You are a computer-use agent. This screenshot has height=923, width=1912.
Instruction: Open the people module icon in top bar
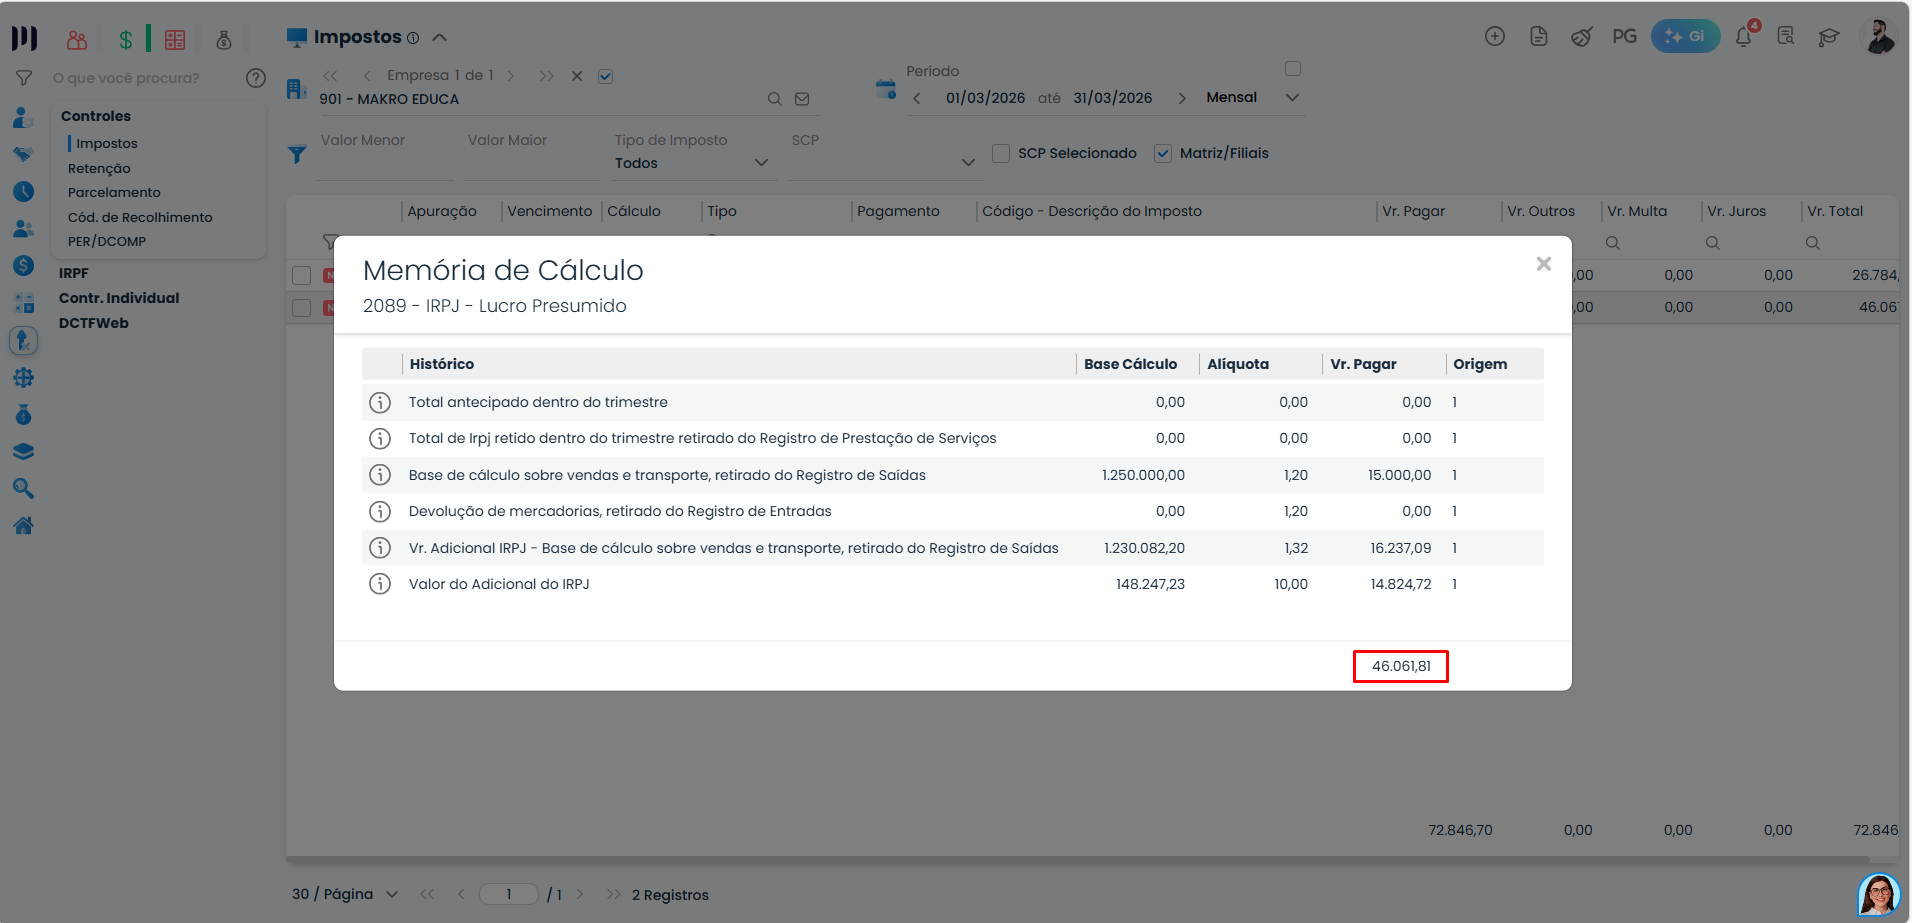(77, 39)
